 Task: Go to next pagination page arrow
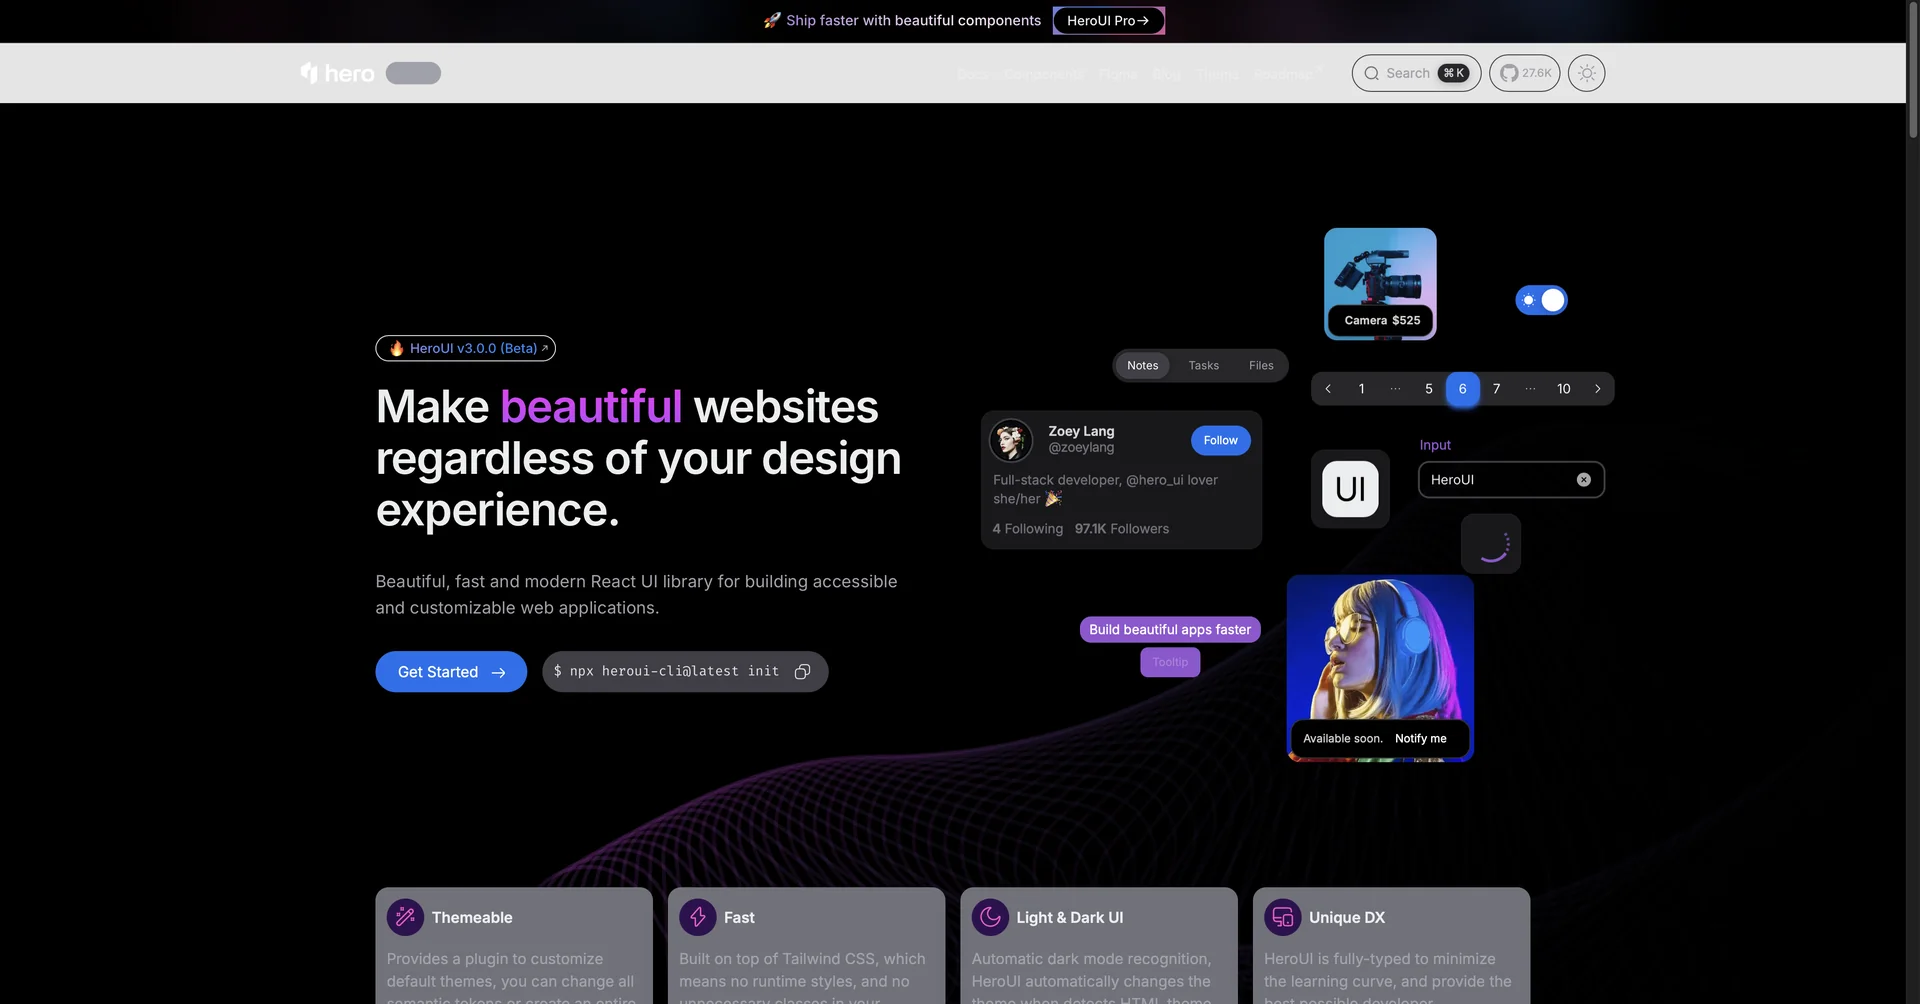[x=1598, y=389]
